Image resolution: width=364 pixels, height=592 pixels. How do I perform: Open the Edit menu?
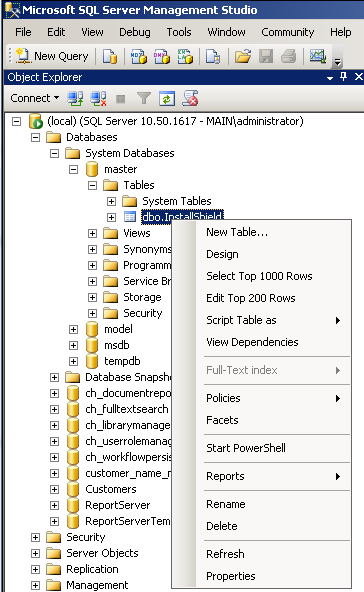[56, 32]
